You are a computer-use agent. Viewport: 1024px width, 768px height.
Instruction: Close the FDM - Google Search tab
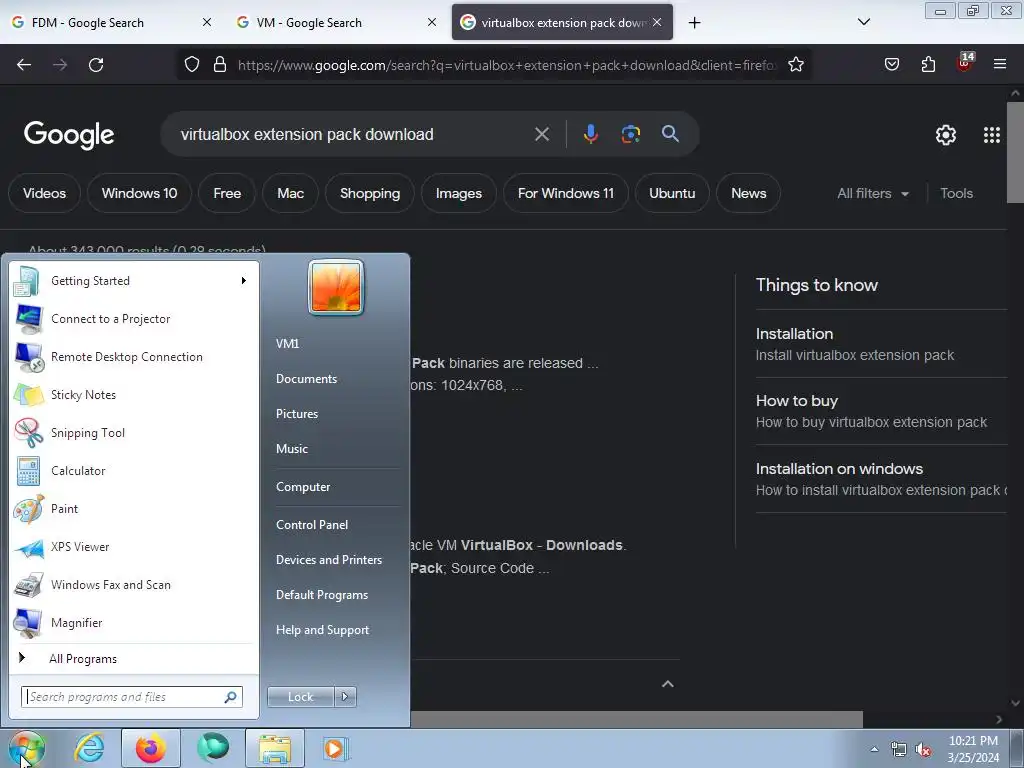coord(207,22)
